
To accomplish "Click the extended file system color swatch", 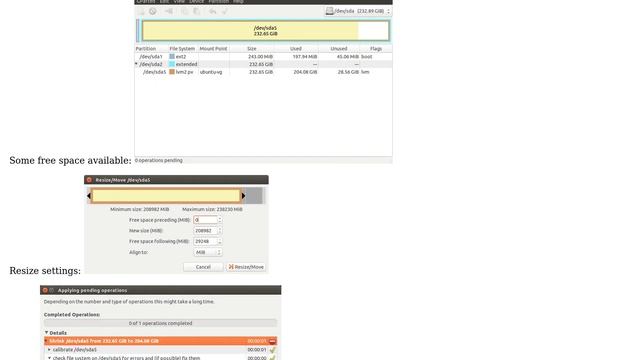I will coord(172,64).
